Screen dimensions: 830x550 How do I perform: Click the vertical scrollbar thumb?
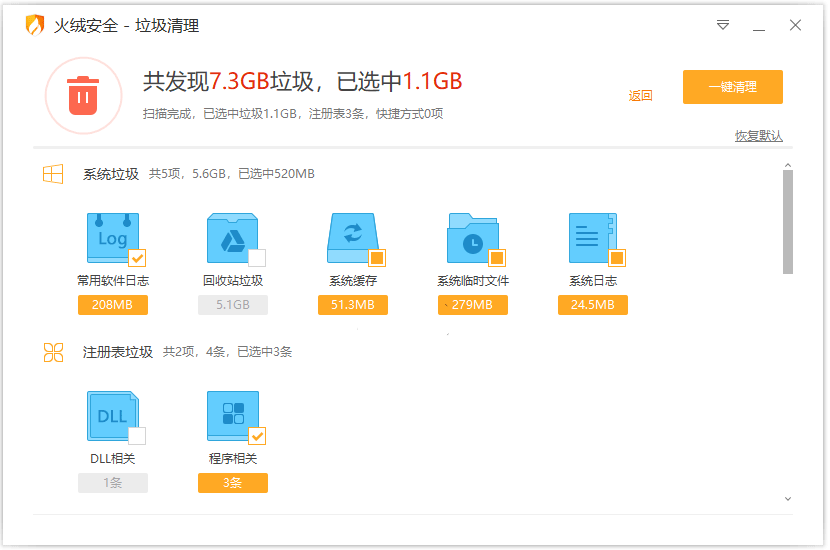(788, 222)
